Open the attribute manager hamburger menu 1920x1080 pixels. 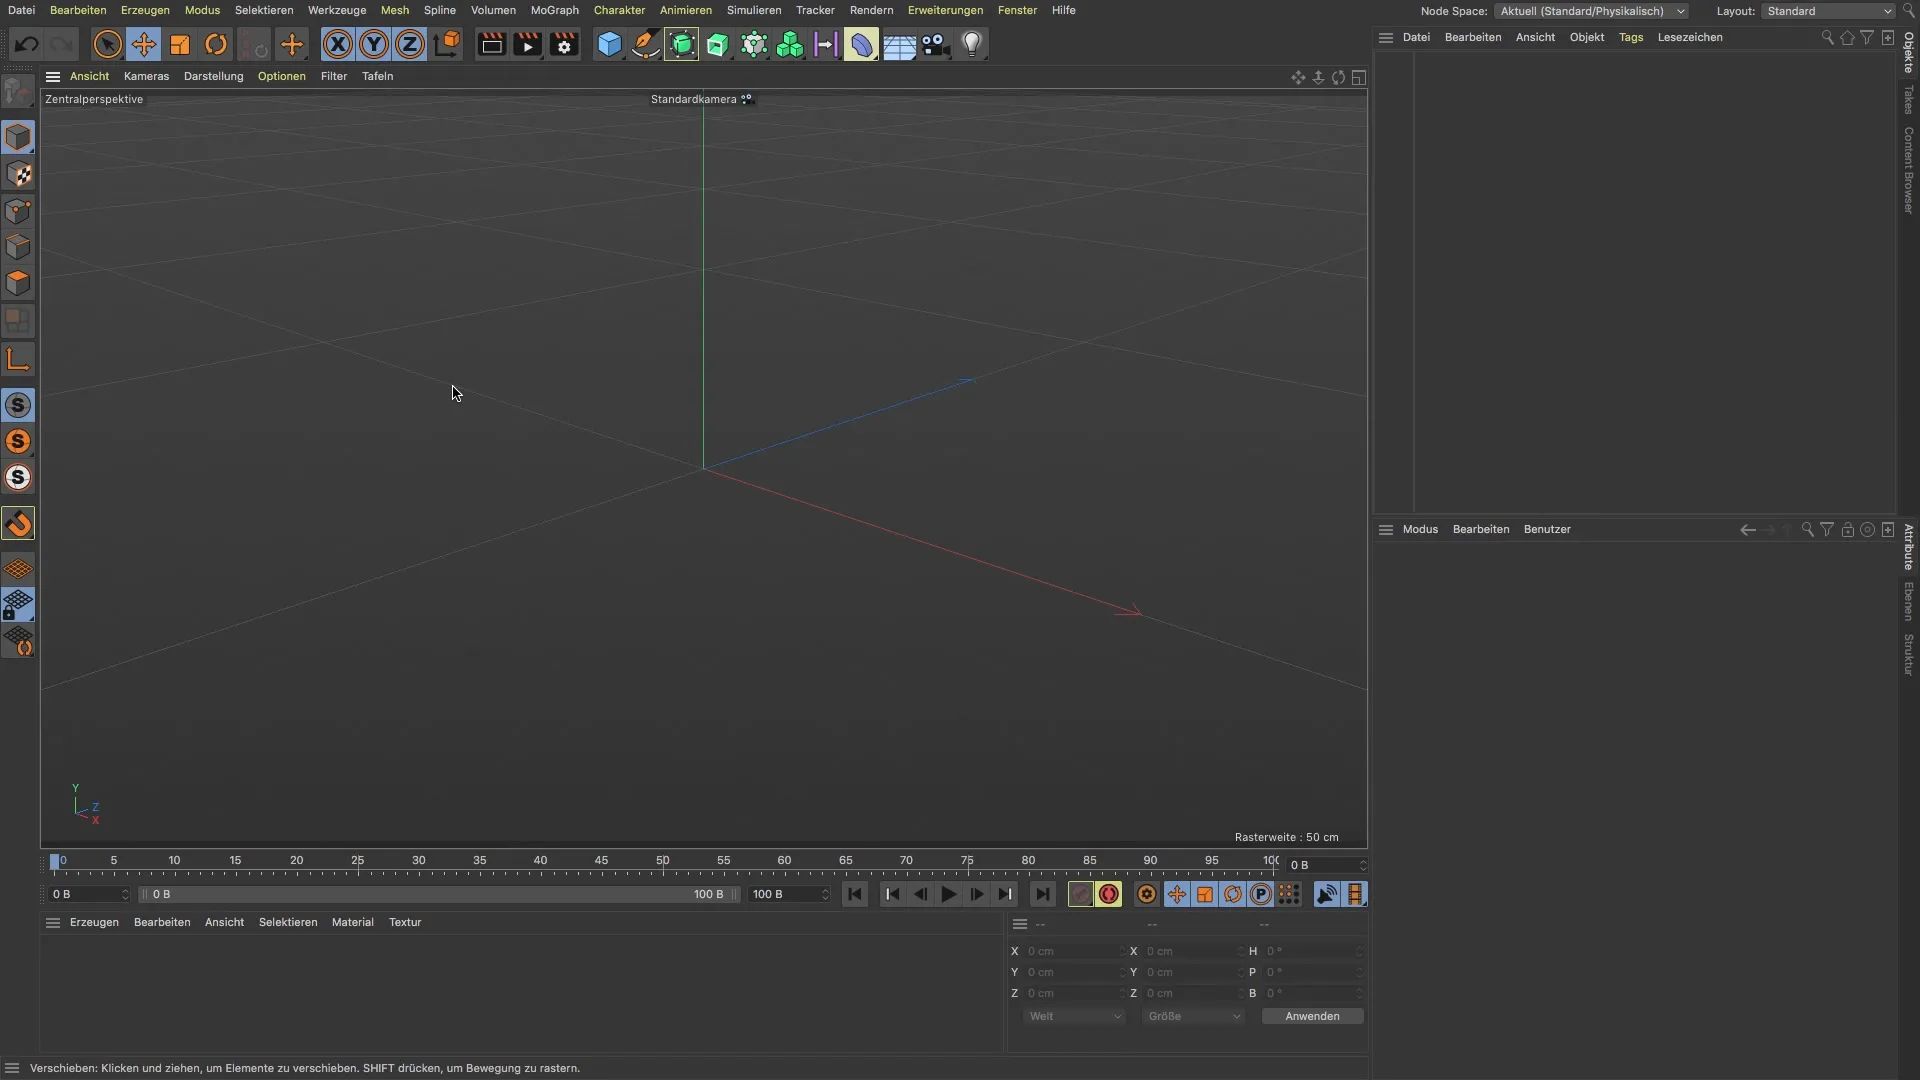pyautogui.click(x=1386, y=529)
